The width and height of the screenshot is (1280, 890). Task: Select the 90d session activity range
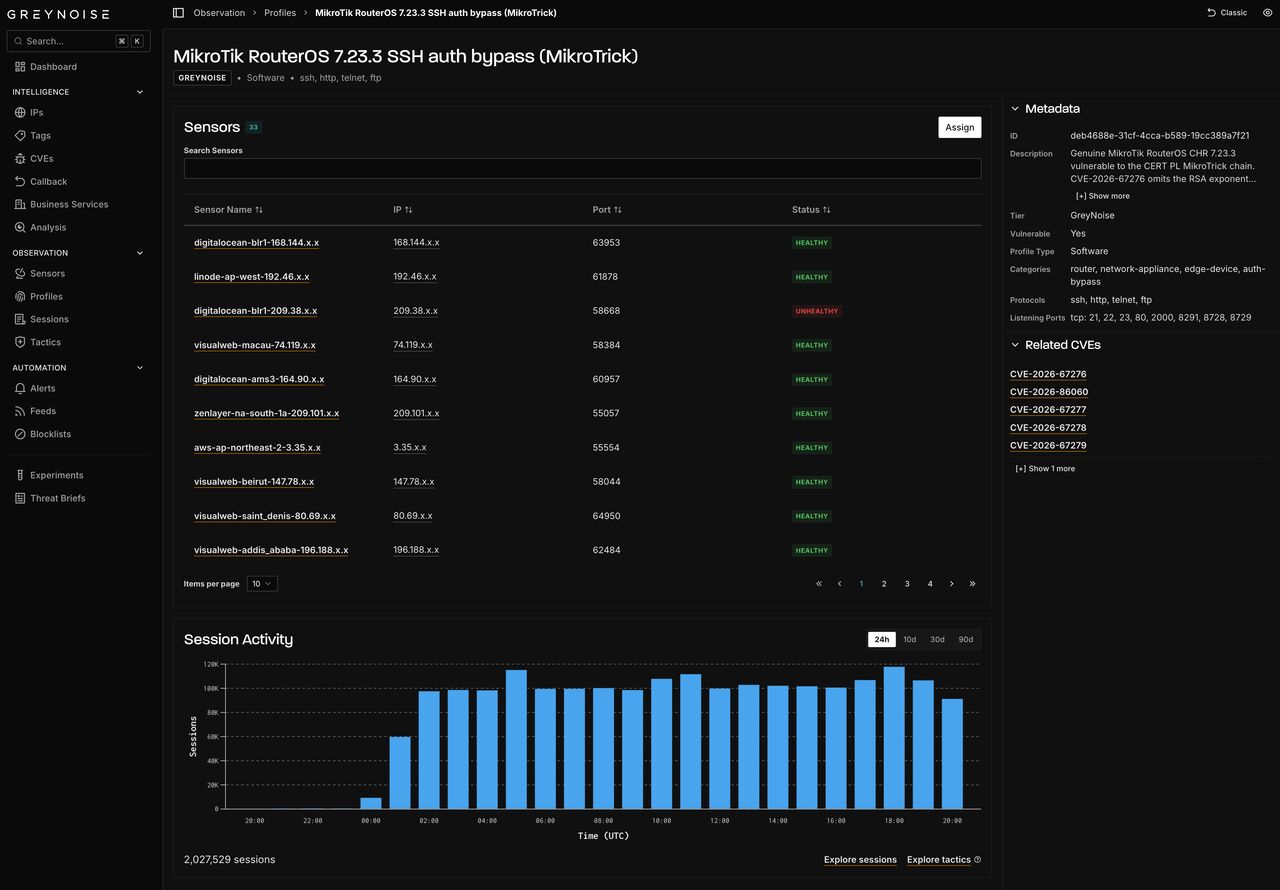point(965,639)
